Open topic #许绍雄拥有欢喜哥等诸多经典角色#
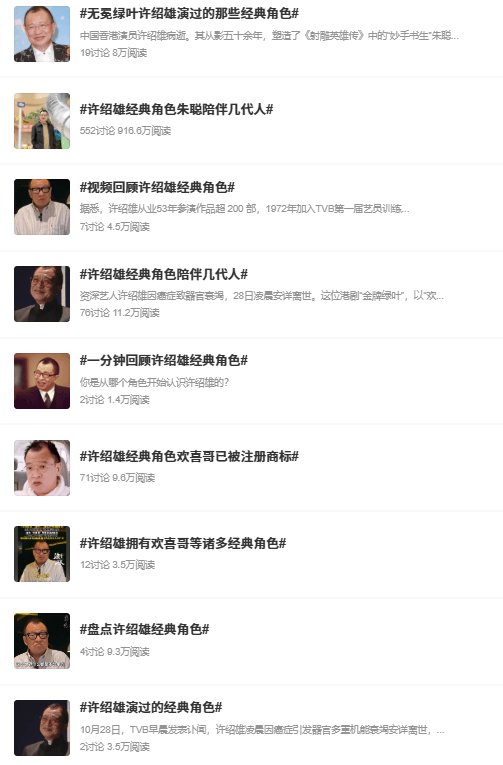 click(x=183, y=543)
